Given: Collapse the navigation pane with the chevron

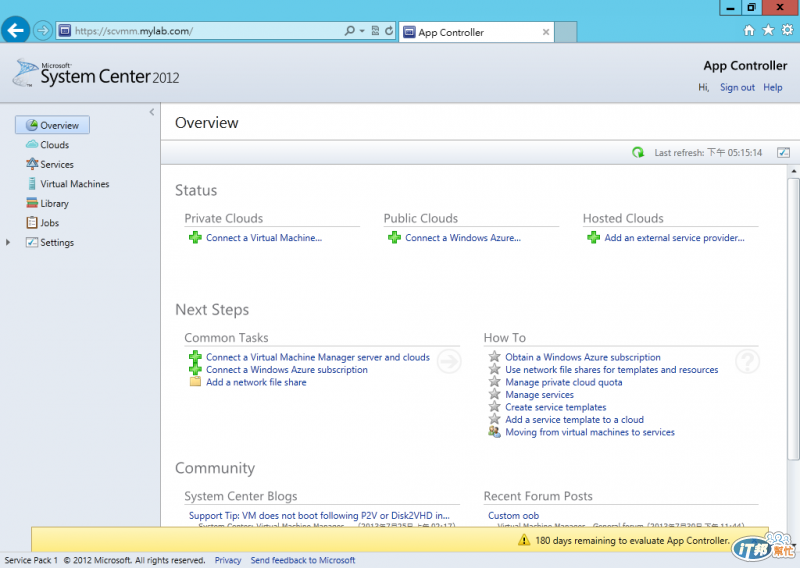Looking at the screenshot, I should pos(152,112).
